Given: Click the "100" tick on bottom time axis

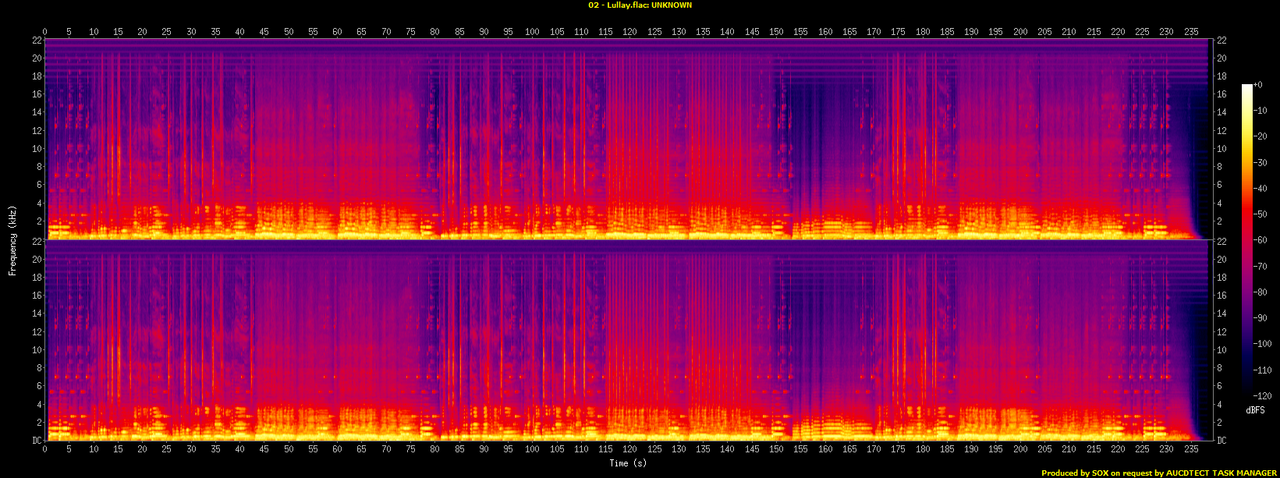Looking at the screenshot, I should pyautogui.click(x=534, y=451).
